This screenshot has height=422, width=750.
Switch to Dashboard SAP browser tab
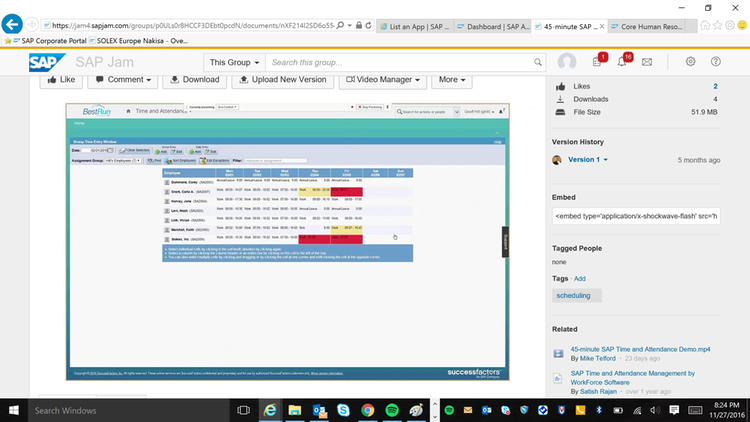(493, 26)
